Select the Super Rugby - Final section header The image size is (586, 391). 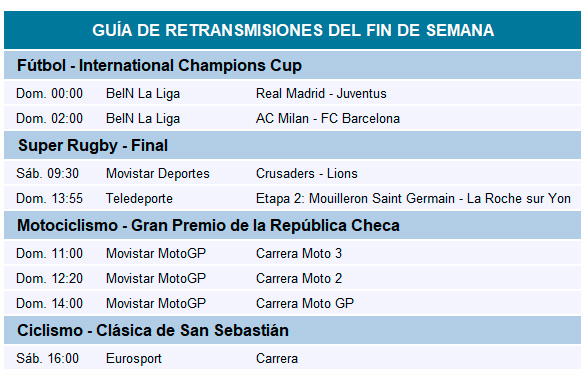point(93,145)
